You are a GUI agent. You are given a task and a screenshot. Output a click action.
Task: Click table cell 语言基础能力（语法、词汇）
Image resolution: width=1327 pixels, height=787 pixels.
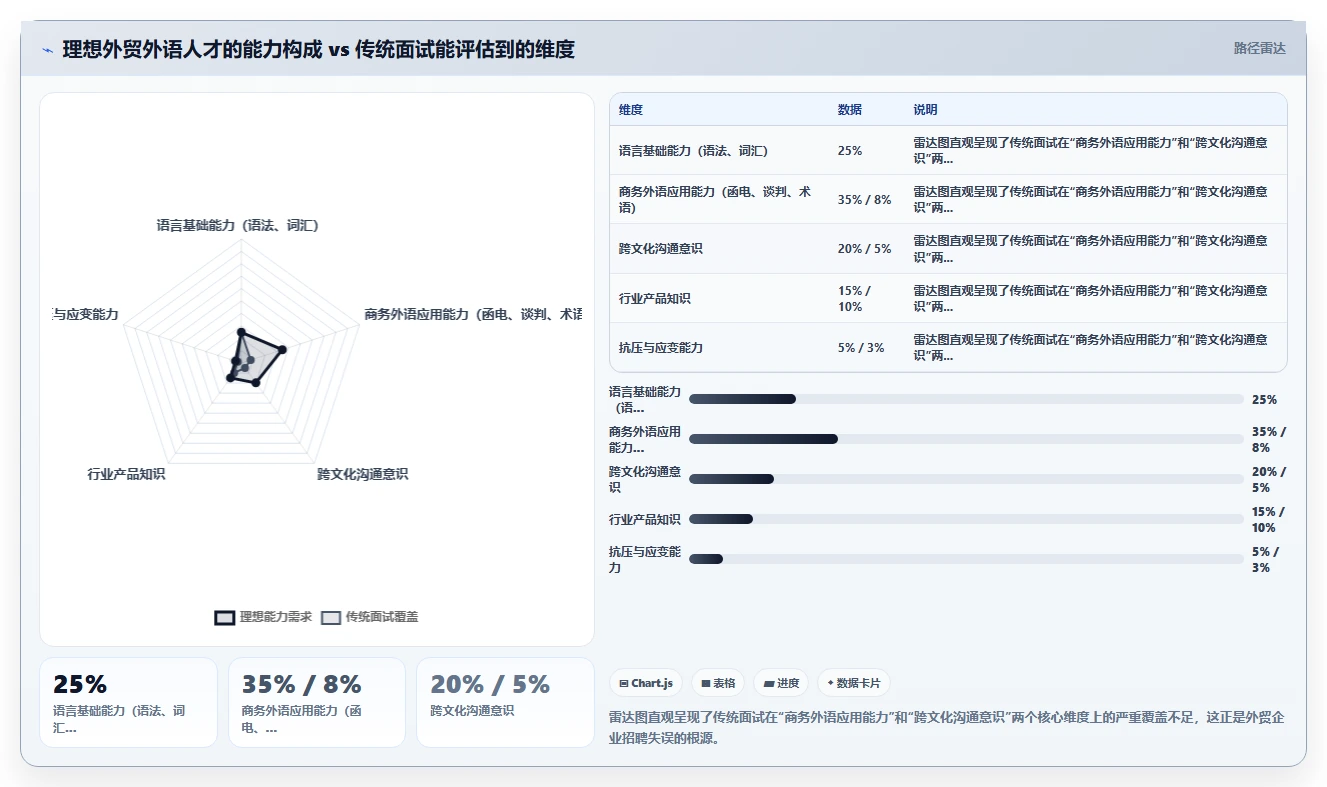point(693,151)
